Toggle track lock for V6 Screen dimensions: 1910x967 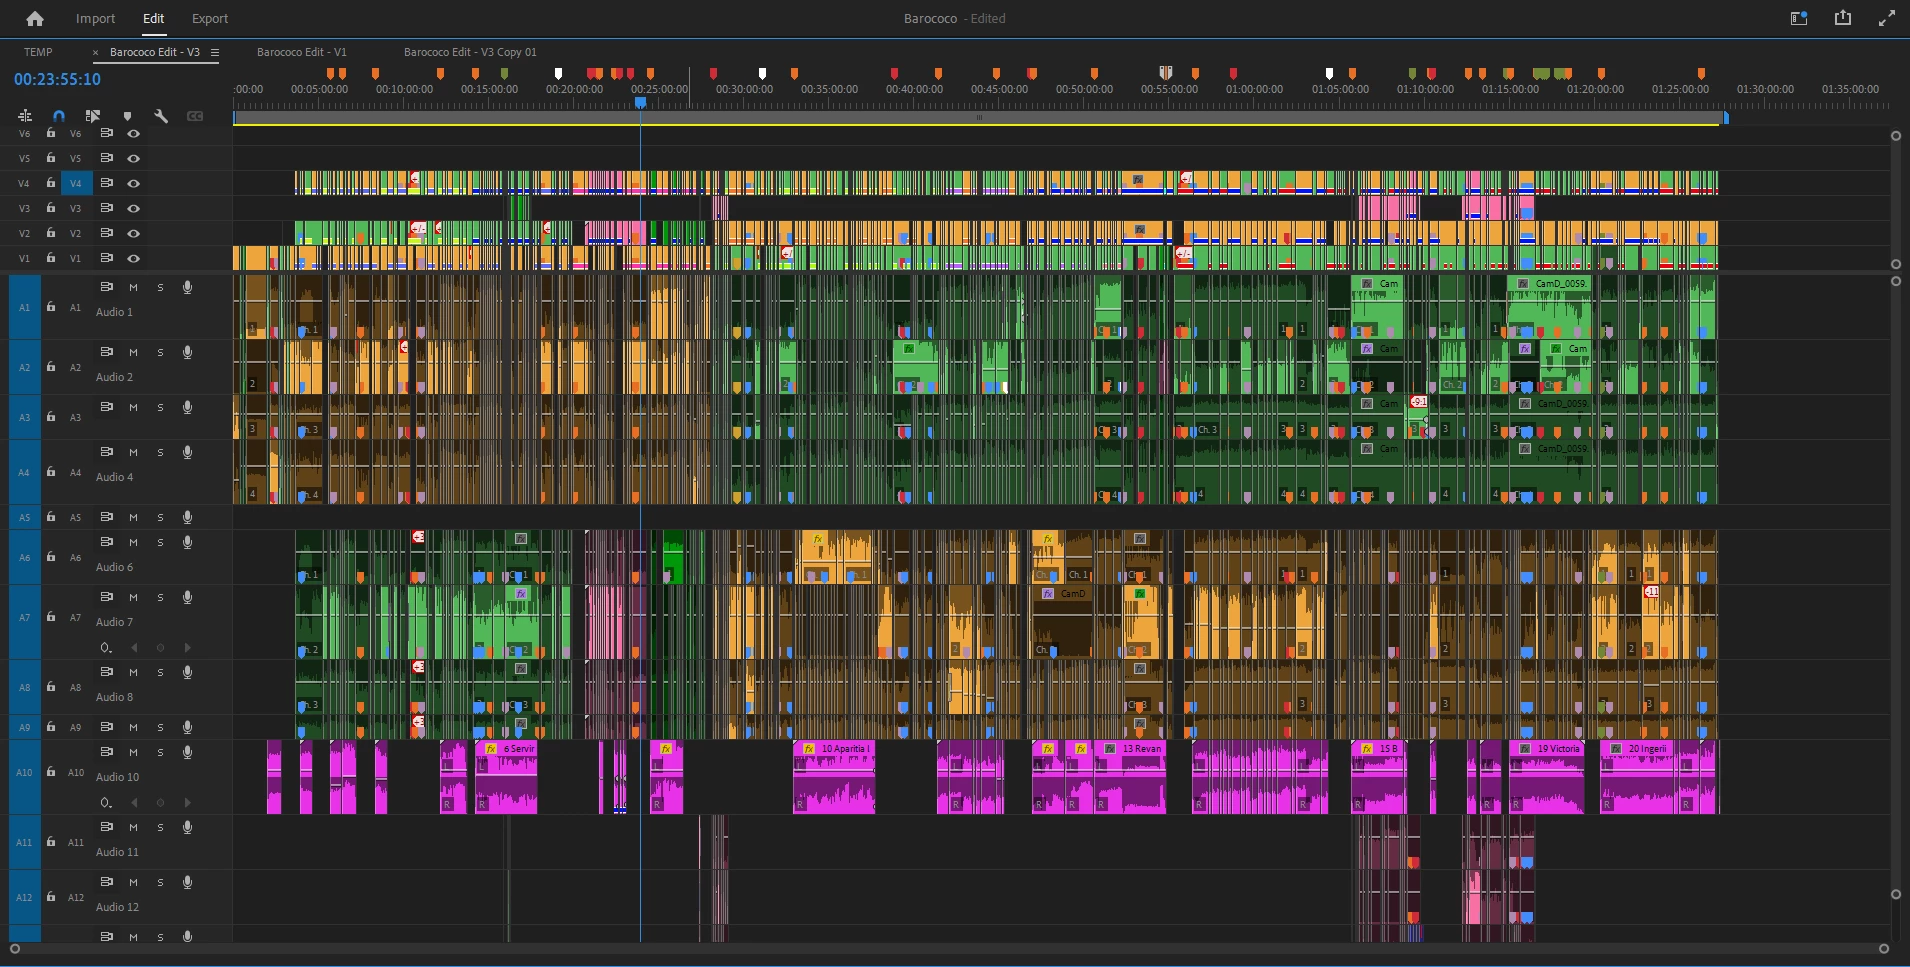click(x=50, y=133)
